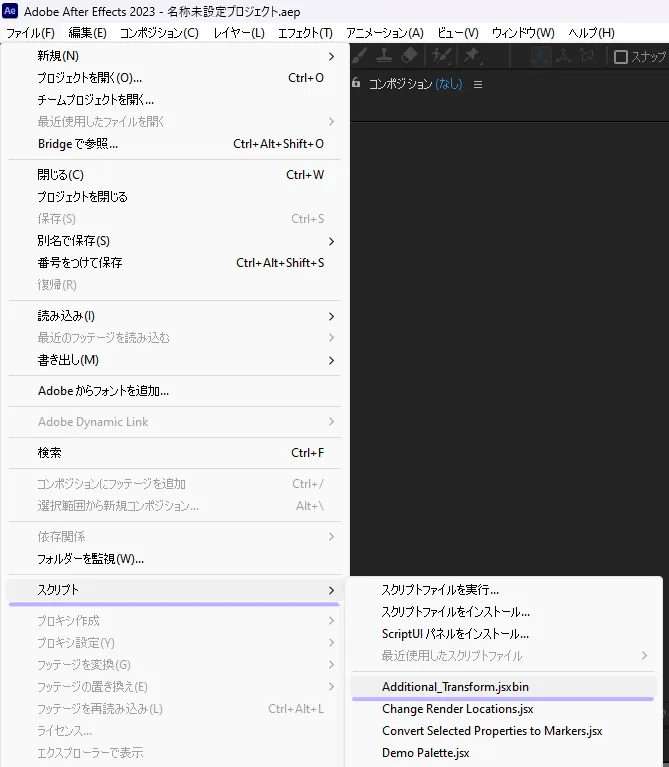
Task: Open the ファイル(F) menu
Action: (30, 33)
